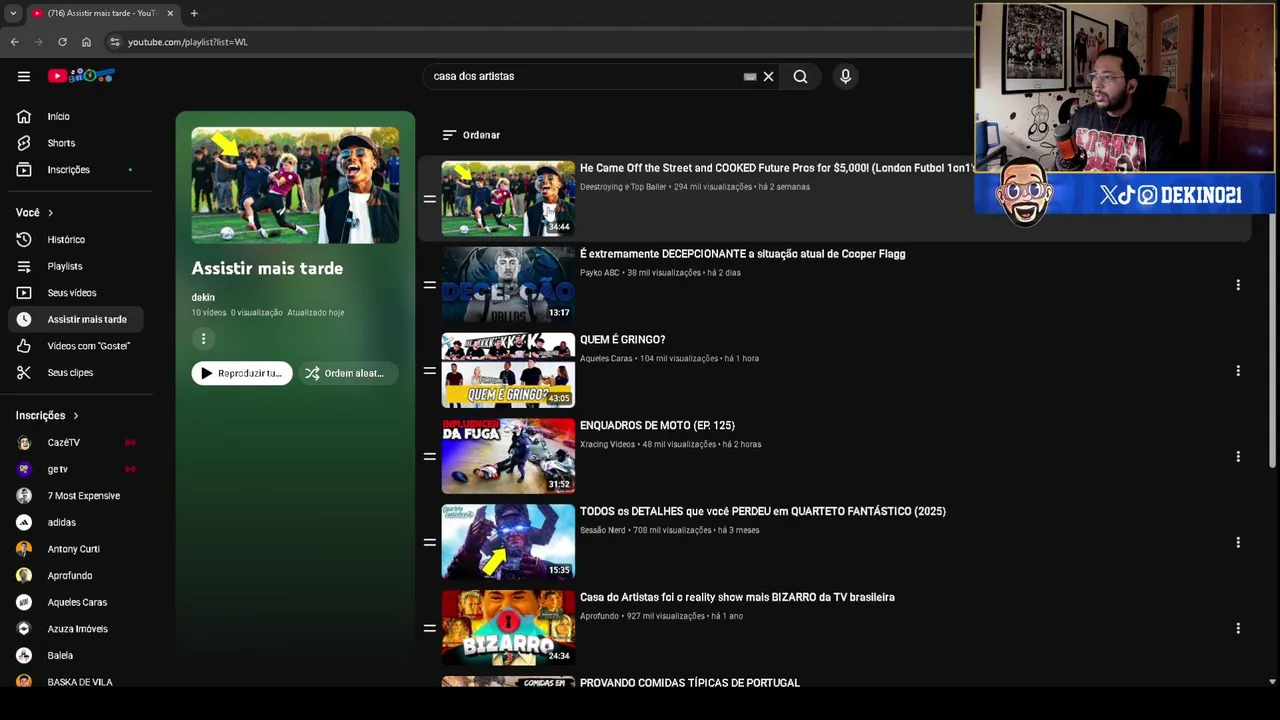This screenshot has height=720, width=1280.
Task: Grab reorder handle of ENQUADROS DE MOTO
Action: 429,457
